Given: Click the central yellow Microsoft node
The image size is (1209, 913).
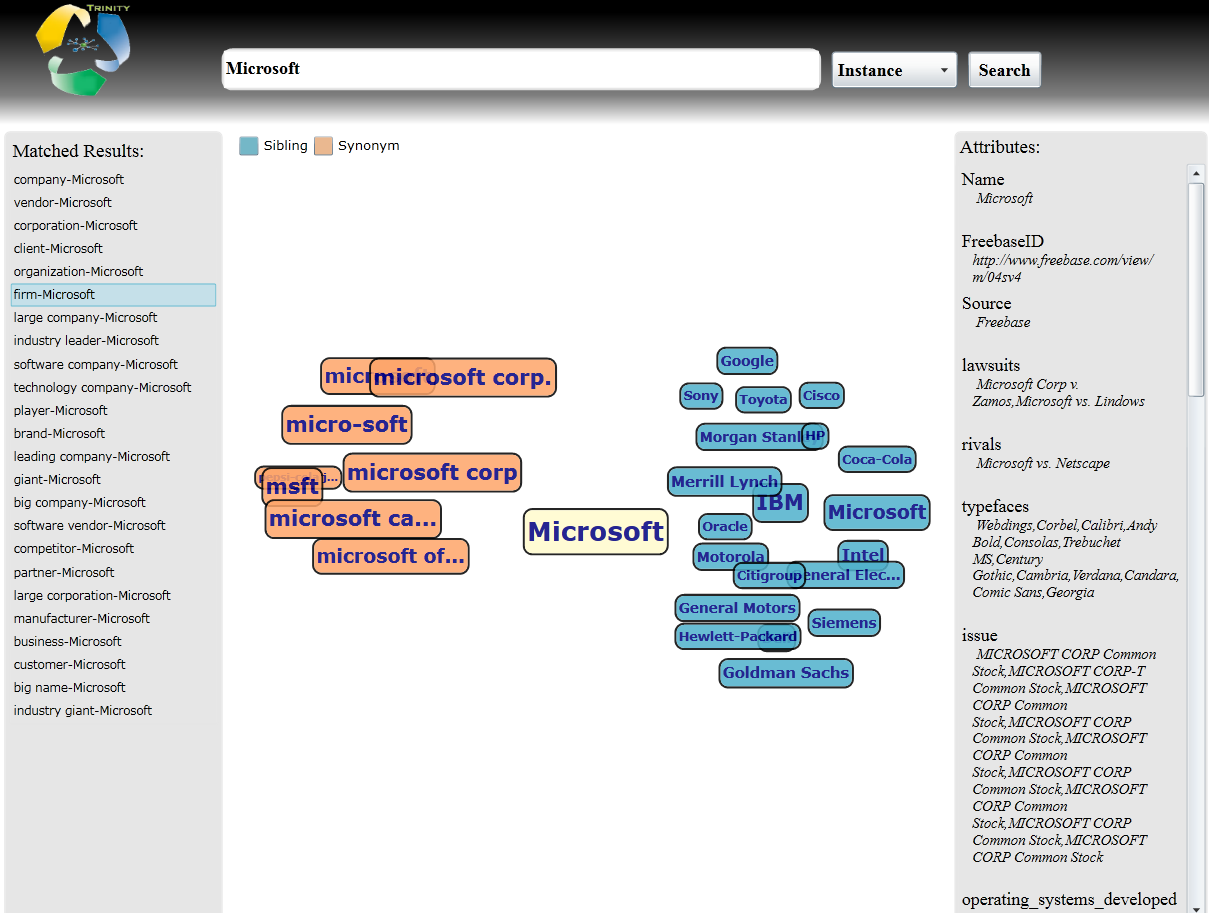Looking at the screenshot, I should 595,532.
